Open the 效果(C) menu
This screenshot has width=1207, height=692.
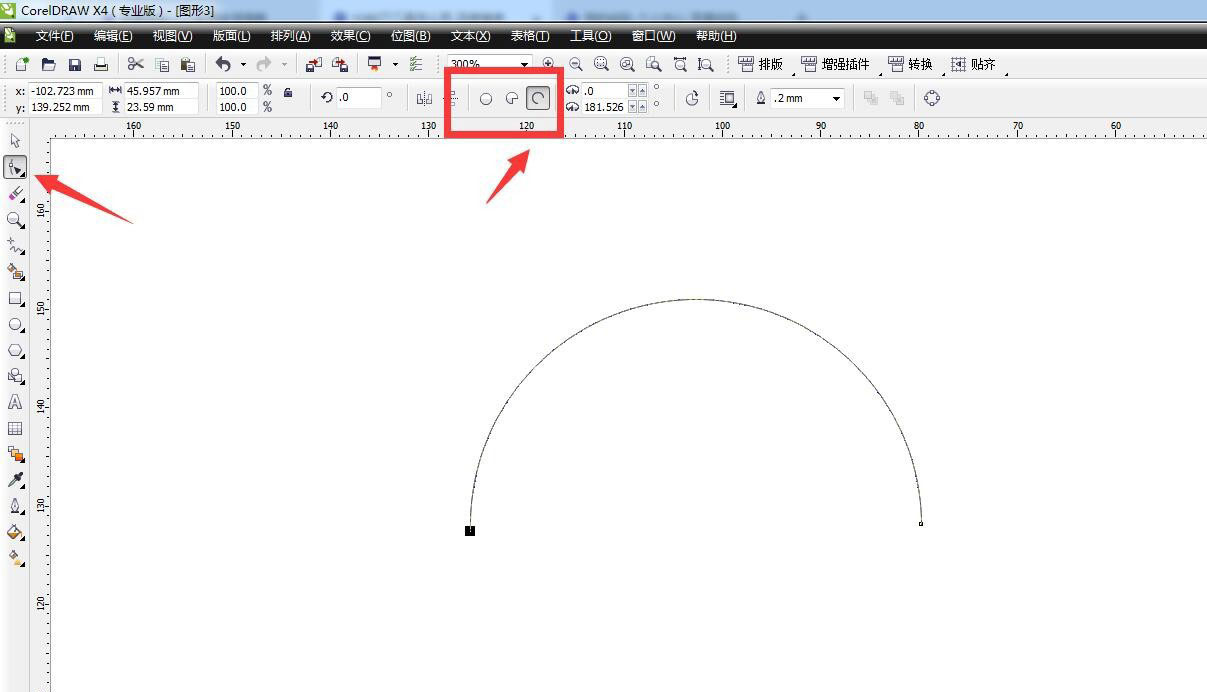(x=350, y=36)
